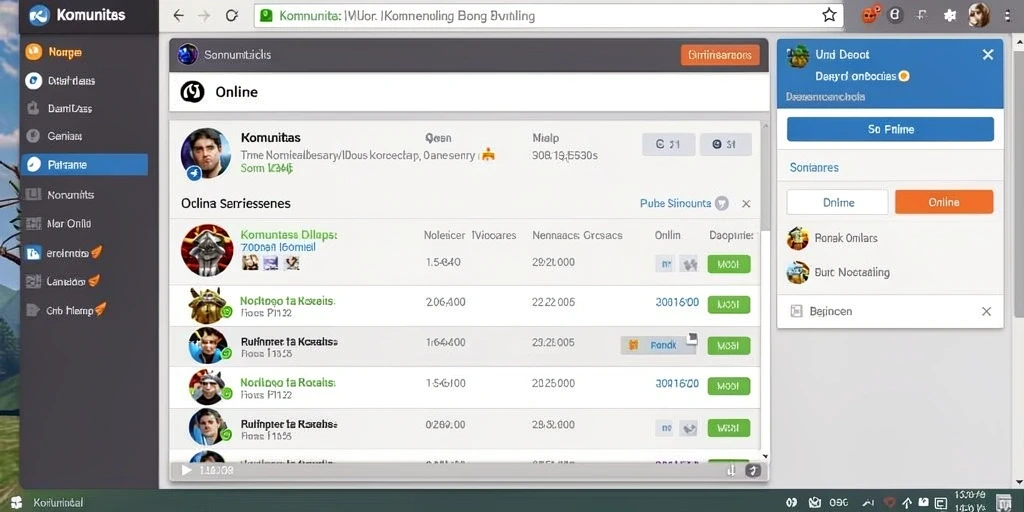Open the Nonumitts sidebar item

coord(60,195)
